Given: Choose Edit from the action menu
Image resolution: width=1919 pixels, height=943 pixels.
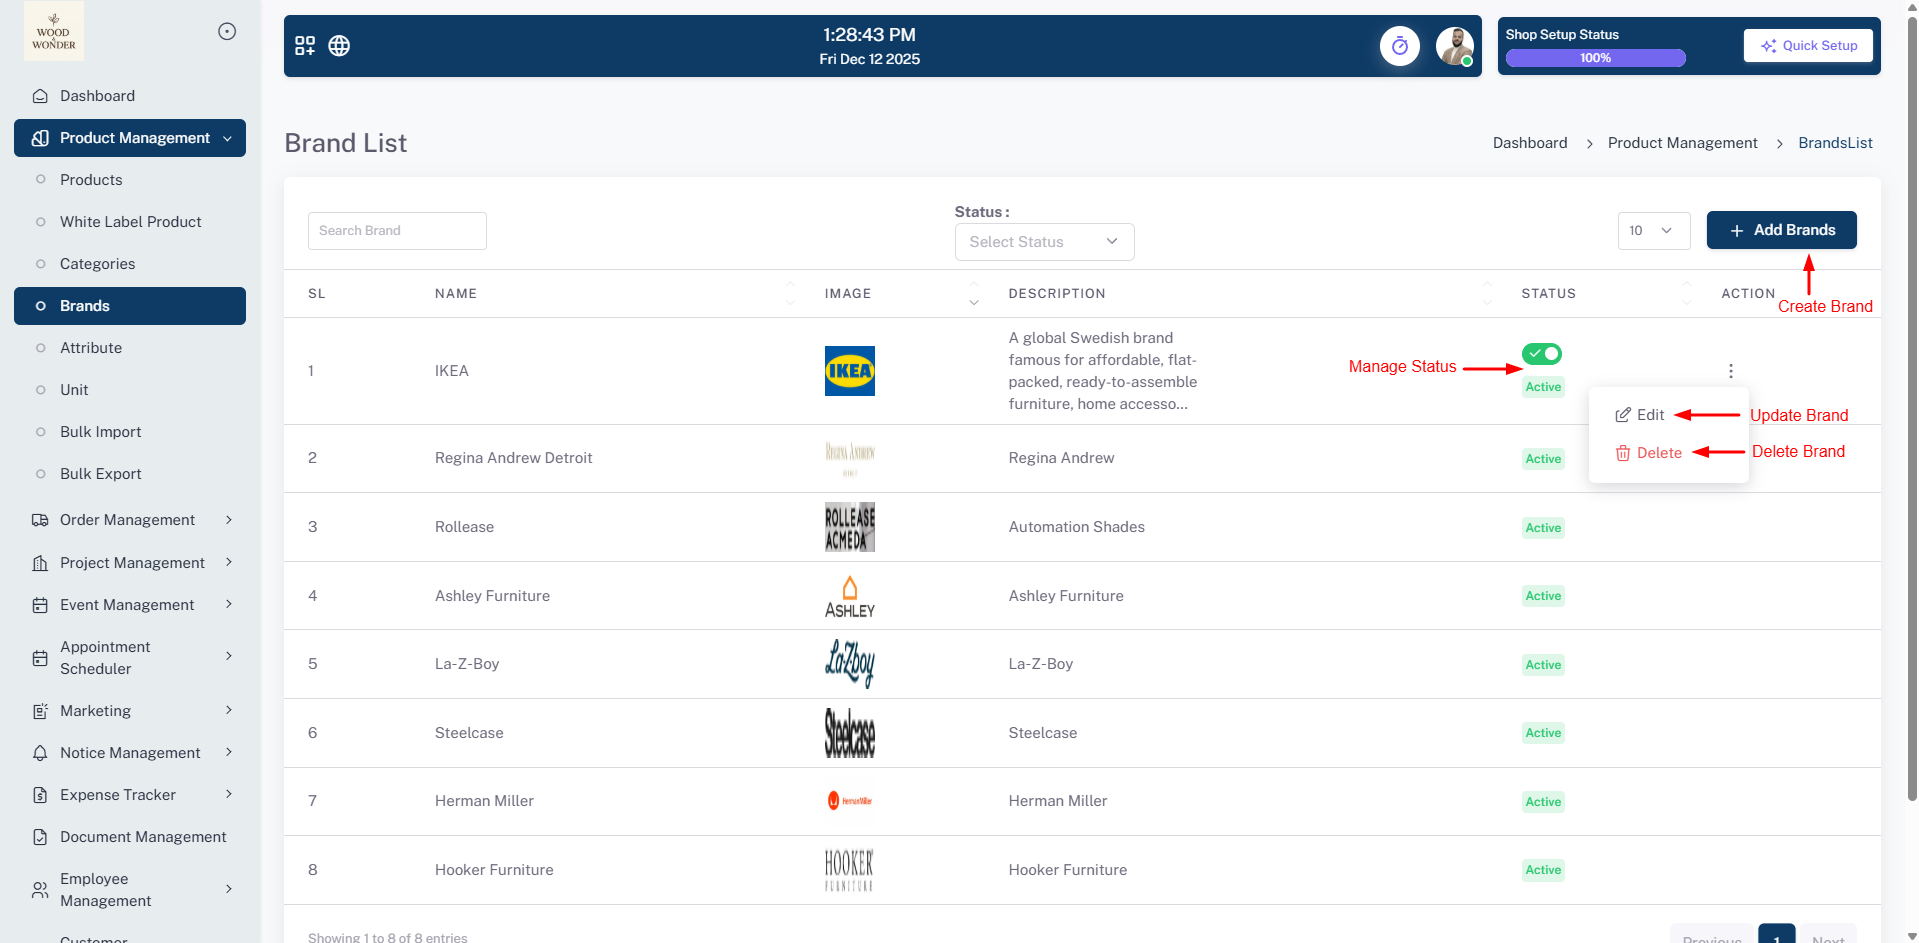Looking at the screenshot, I should [x=1641, y=415].
